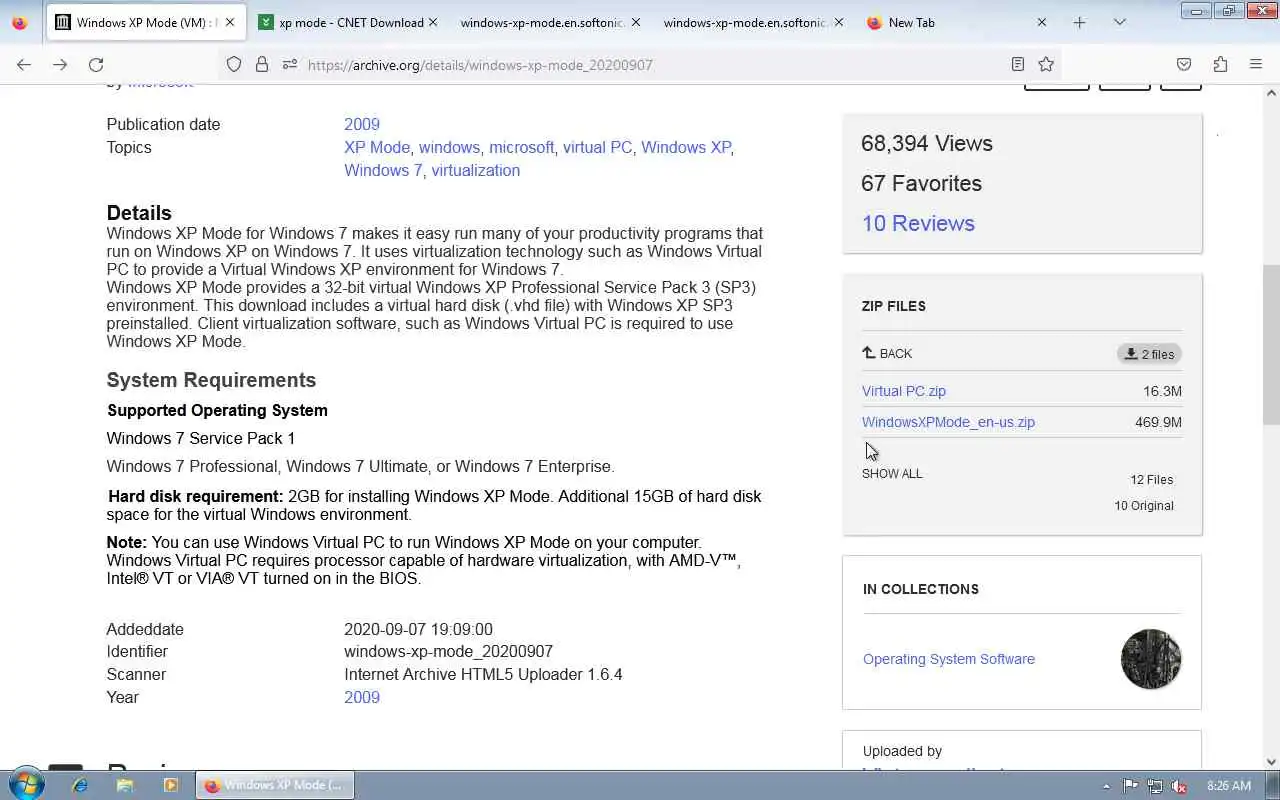The width and height of the screenshot is (1280, 800).
Task: Open the site permissions icon in address bar
Action: pos(289,64)
